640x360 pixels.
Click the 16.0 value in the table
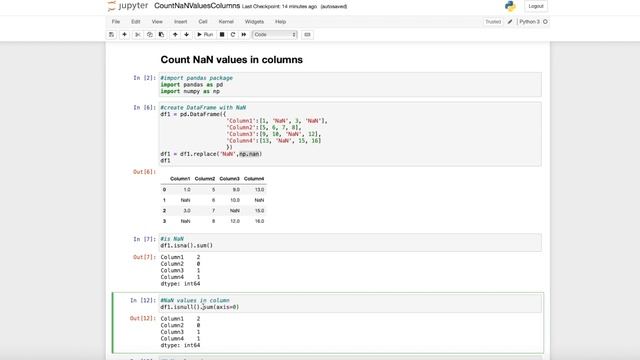point(260,221)
